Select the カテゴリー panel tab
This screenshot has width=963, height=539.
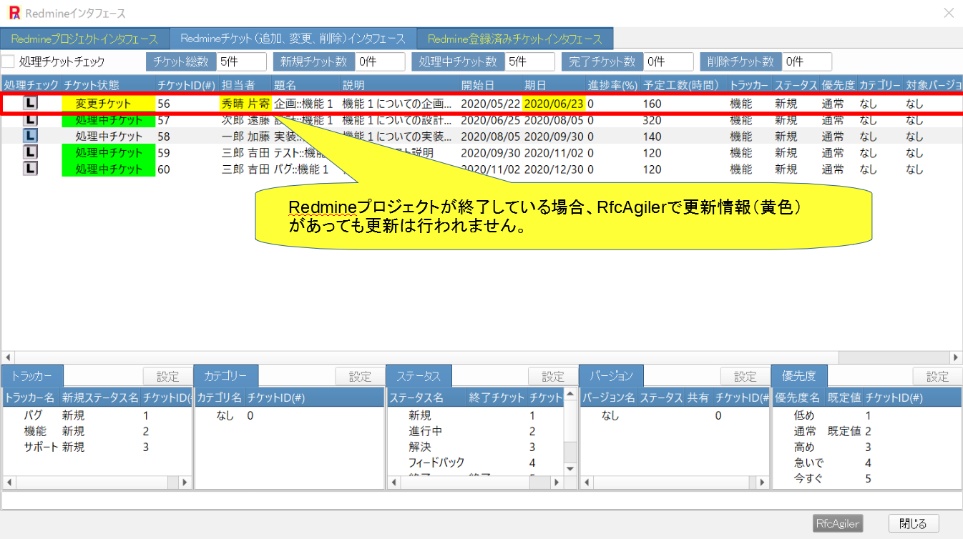click(225, 376)
